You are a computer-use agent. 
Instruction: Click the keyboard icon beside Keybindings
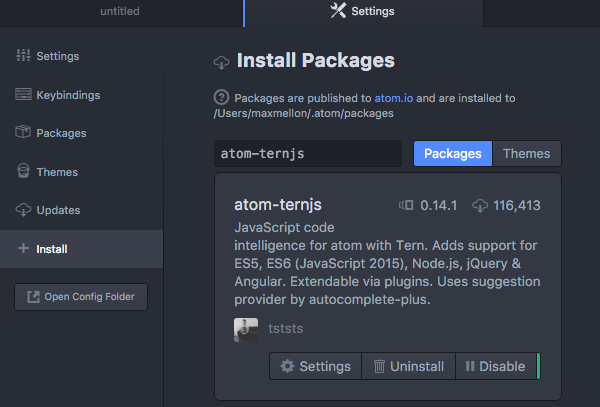23,94
